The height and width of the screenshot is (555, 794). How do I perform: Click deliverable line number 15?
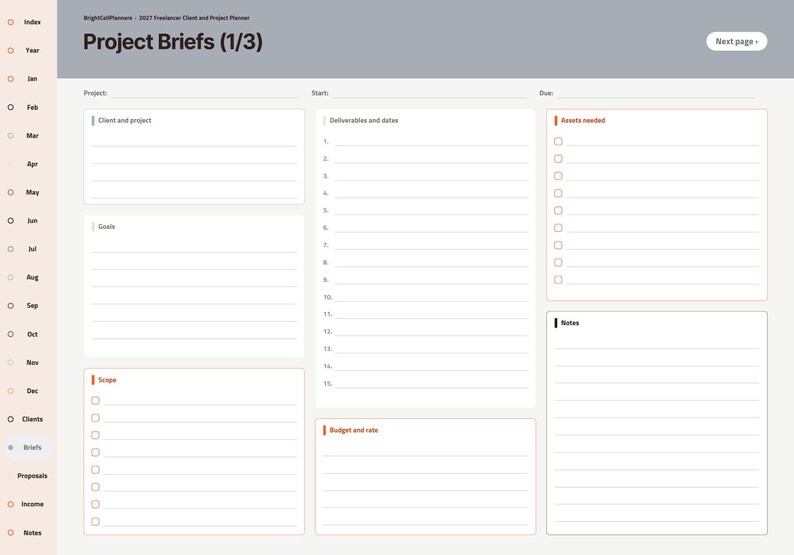[431, 383]
